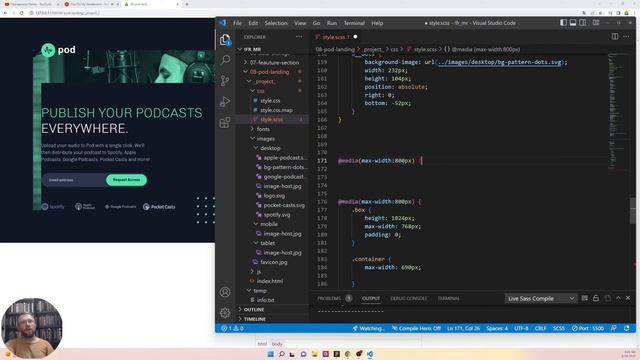Viewport: 640px width, 360px height.
Task: Open the Run and Debug view
Action: (x=225, y=102)
